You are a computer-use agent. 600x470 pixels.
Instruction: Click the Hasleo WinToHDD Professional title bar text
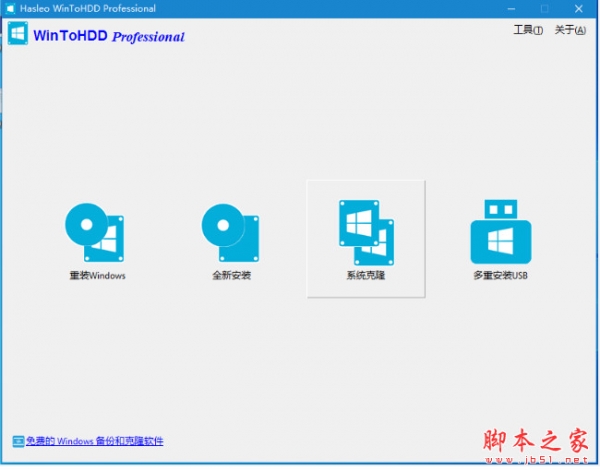pyautogui.click(x=88, y=8)
